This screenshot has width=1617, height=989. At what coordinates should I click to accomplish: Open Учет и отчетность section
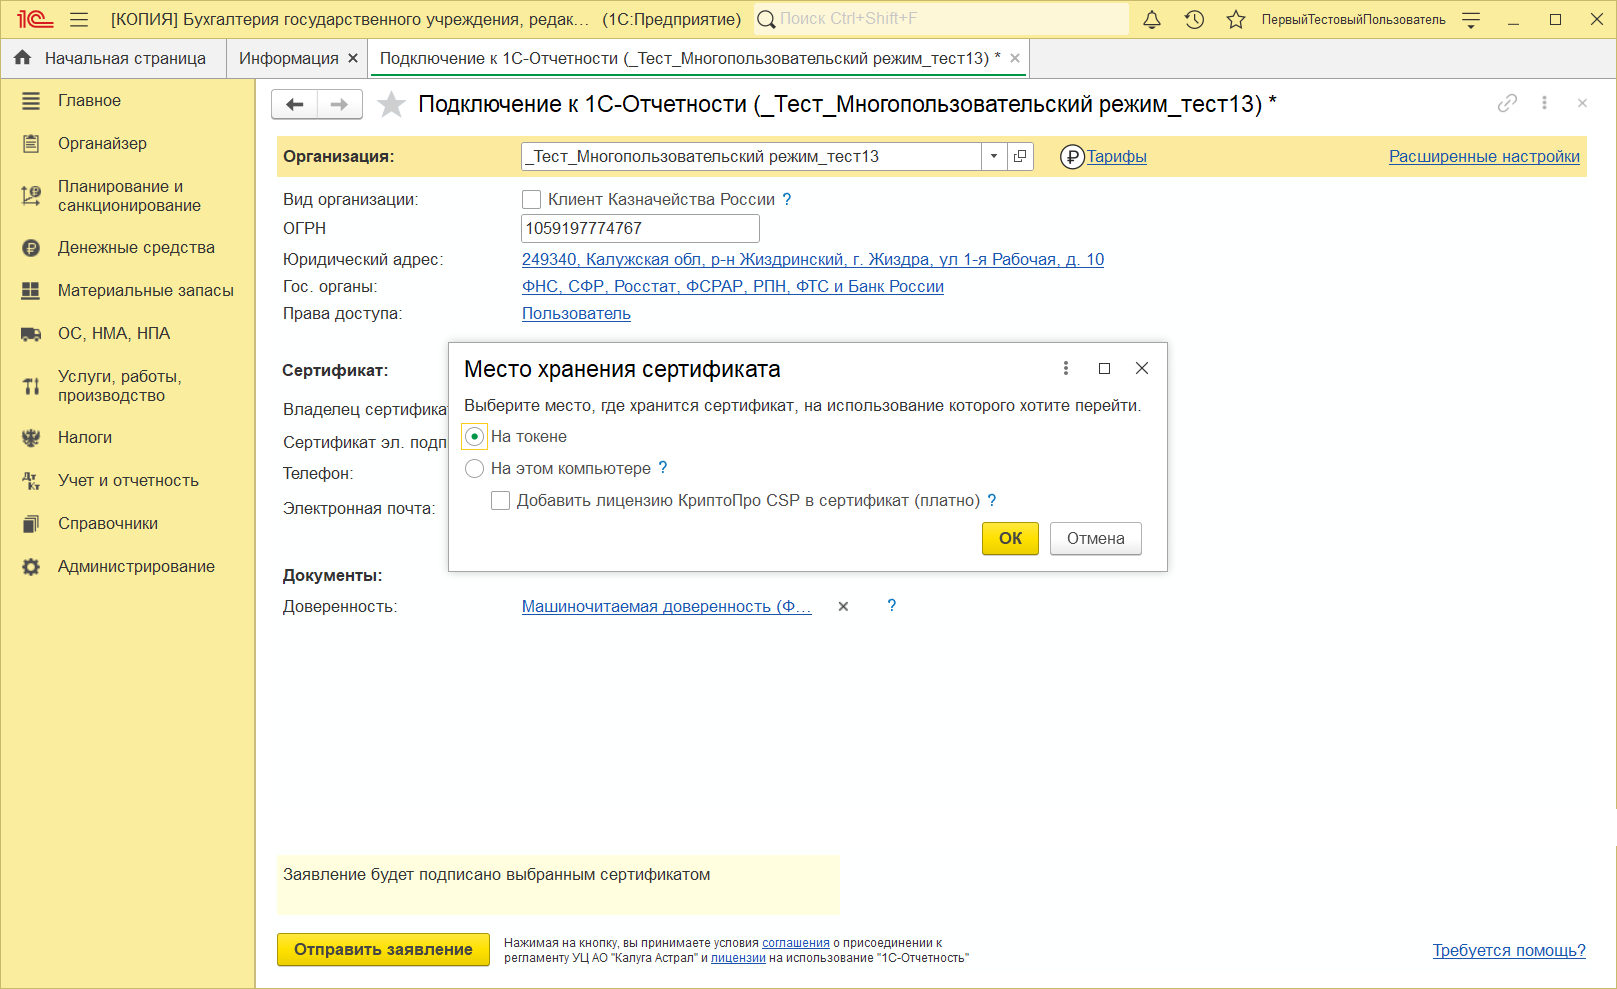128,481
